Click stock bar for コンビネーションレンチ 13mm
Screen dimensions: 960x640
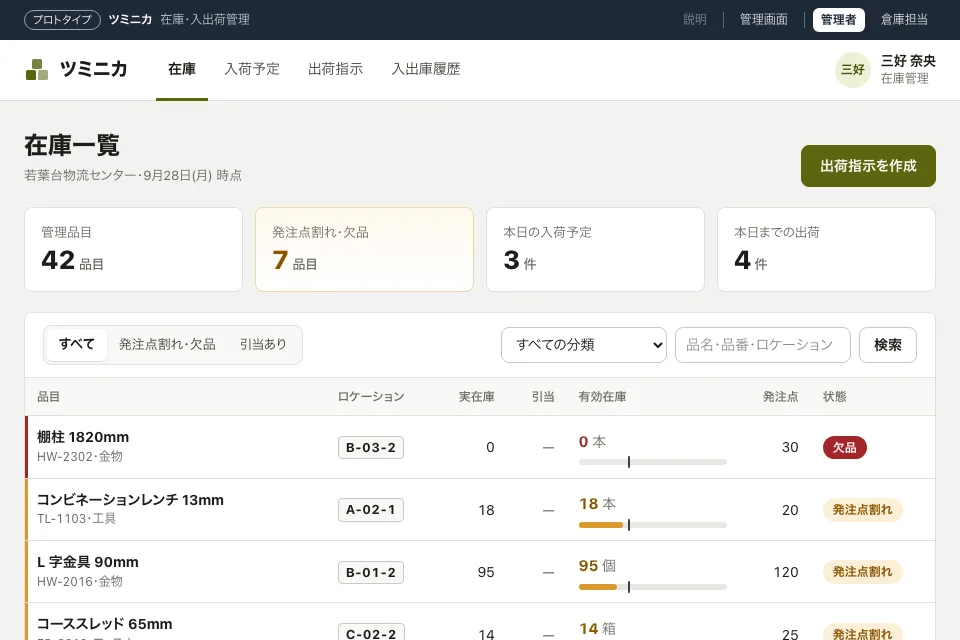(653, 525)
